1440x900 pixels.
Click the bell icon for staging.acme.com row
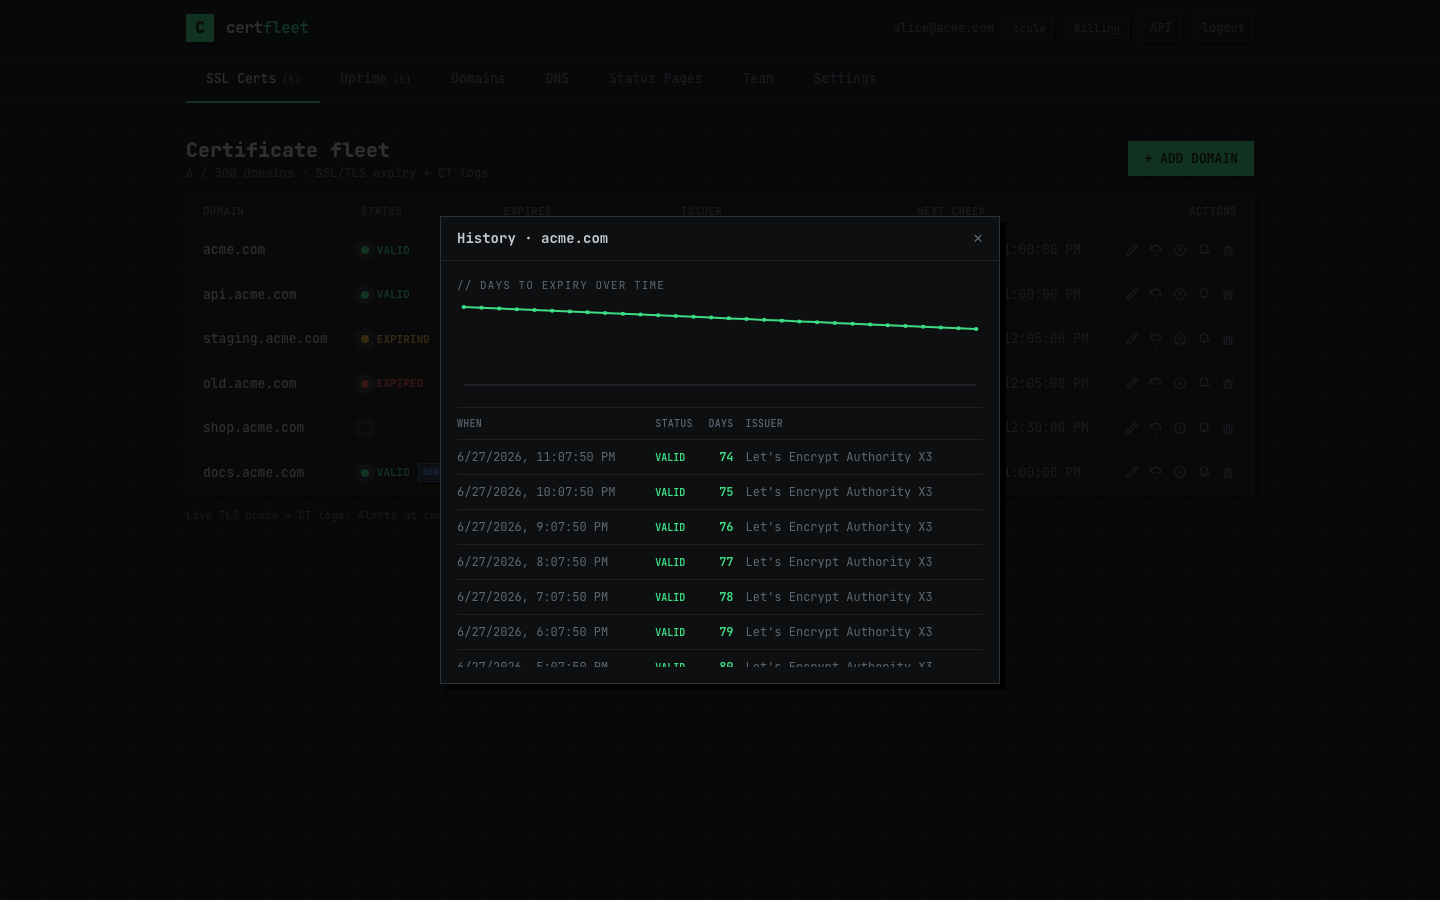pos(1204,339)
